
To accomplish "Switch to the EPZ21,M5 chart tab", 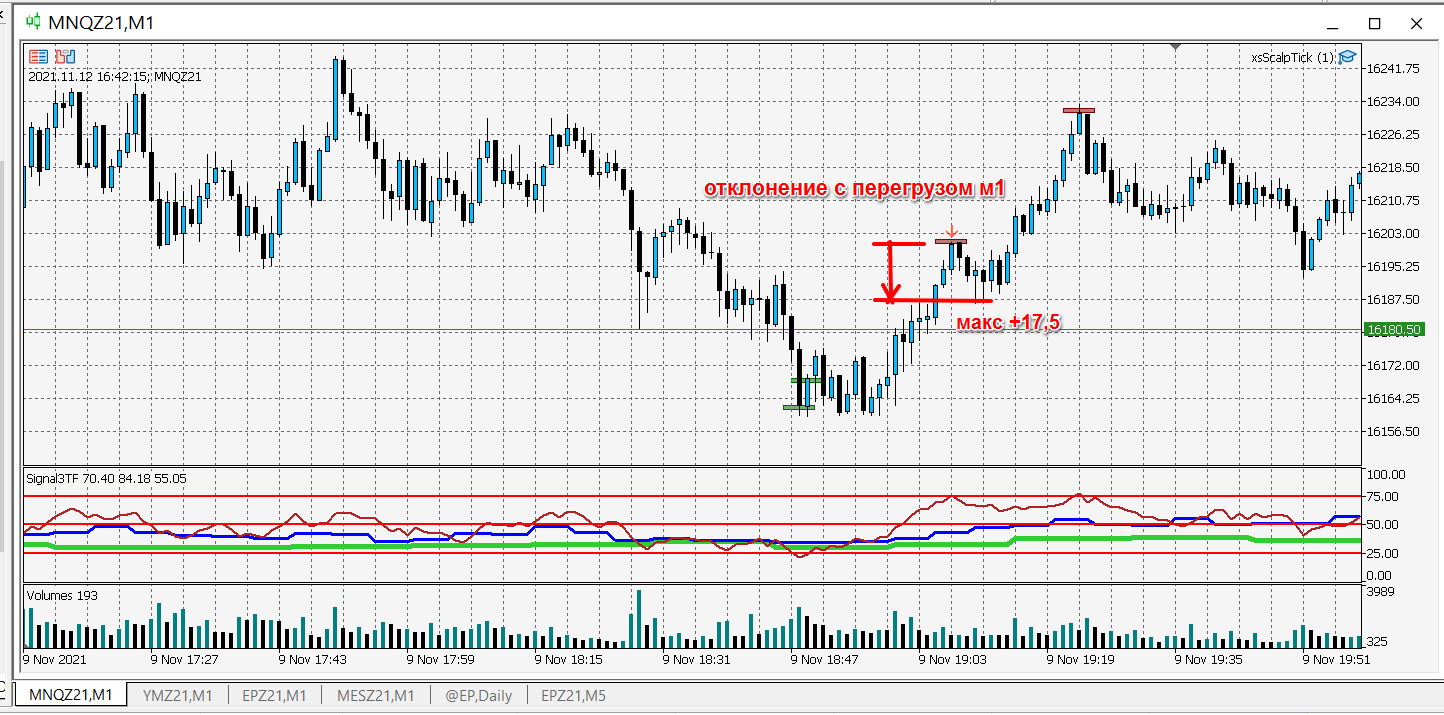I will [x=573, y=695].
